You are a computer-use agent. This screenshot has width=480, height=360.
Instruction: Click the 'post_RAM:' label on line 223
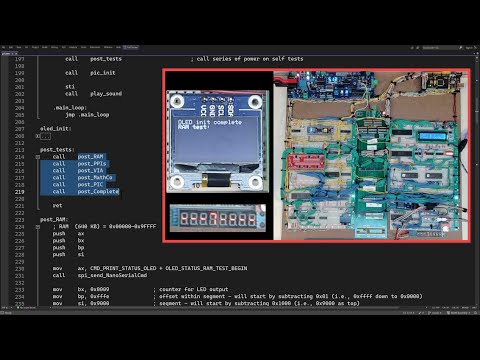(54, 220)
